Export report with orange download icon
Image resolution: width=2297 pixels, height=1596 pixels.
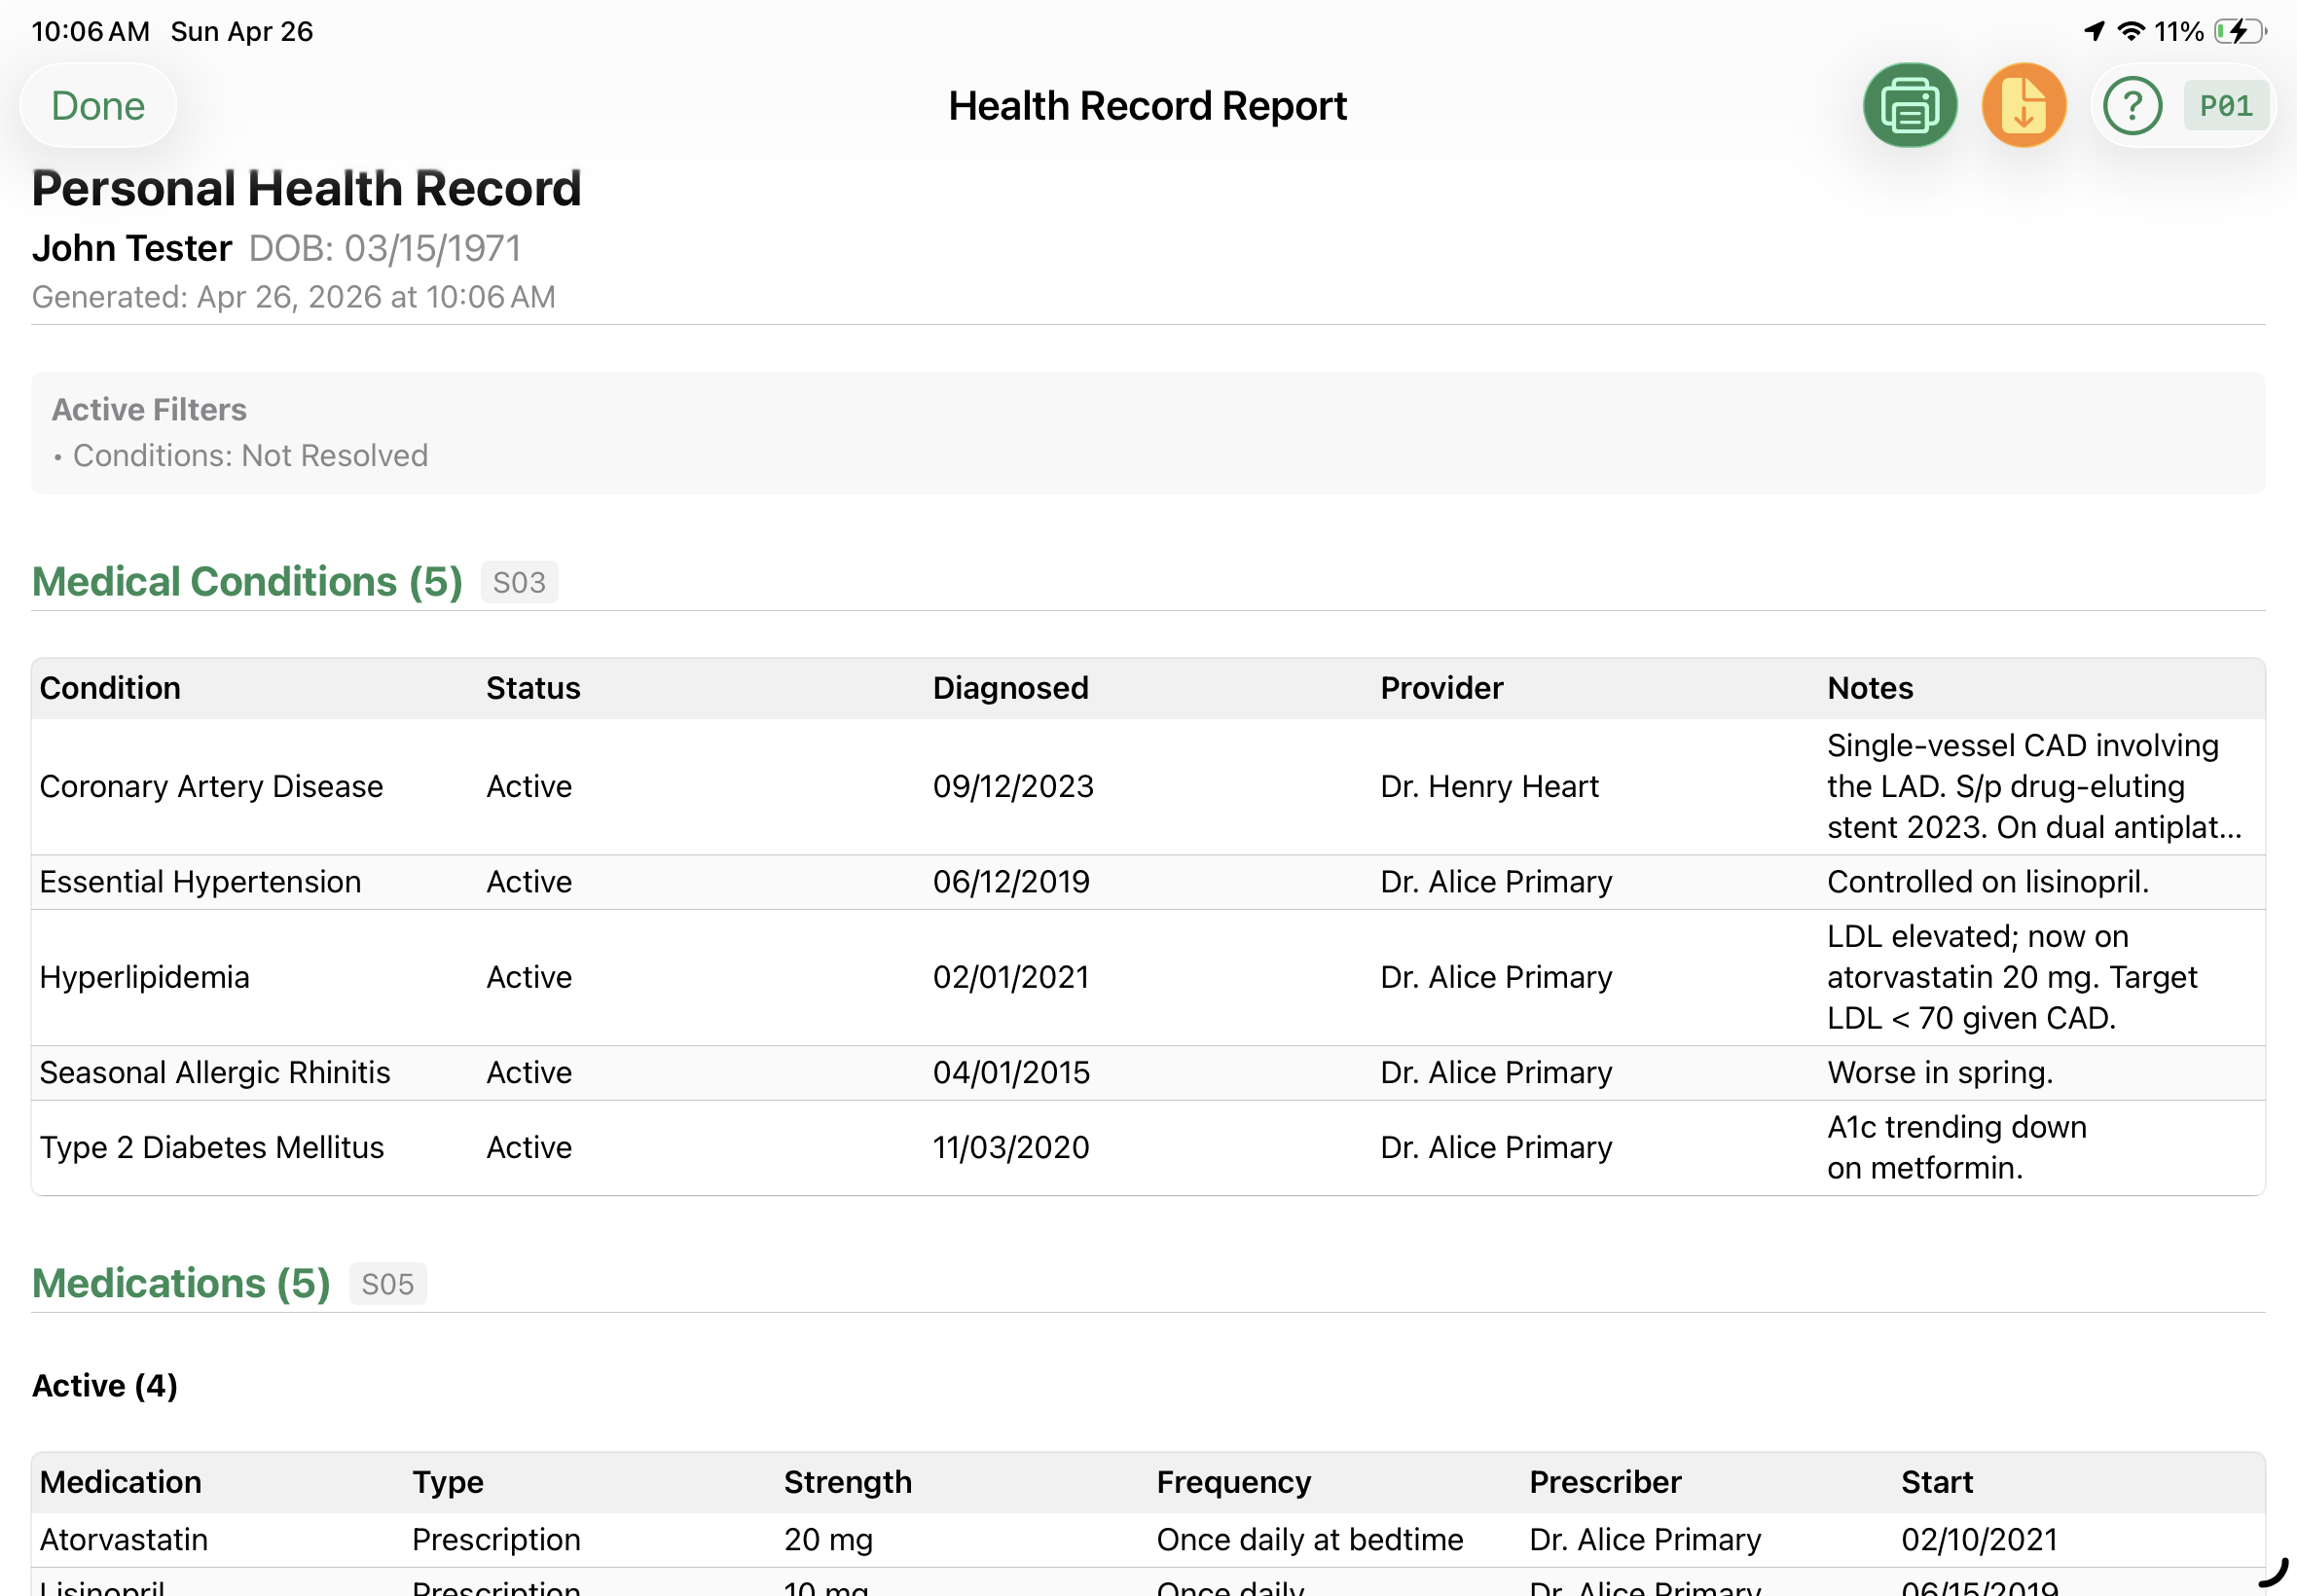(2023, 105)
